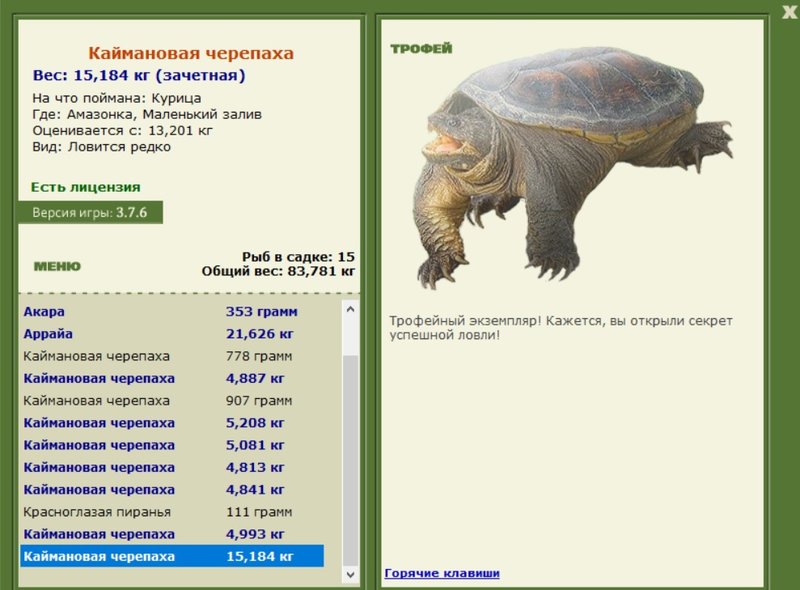Viewport: 800px width, 590px height.
Task: Click Где: Амазонка, Маленький залив text
Action: pos(147,114)
